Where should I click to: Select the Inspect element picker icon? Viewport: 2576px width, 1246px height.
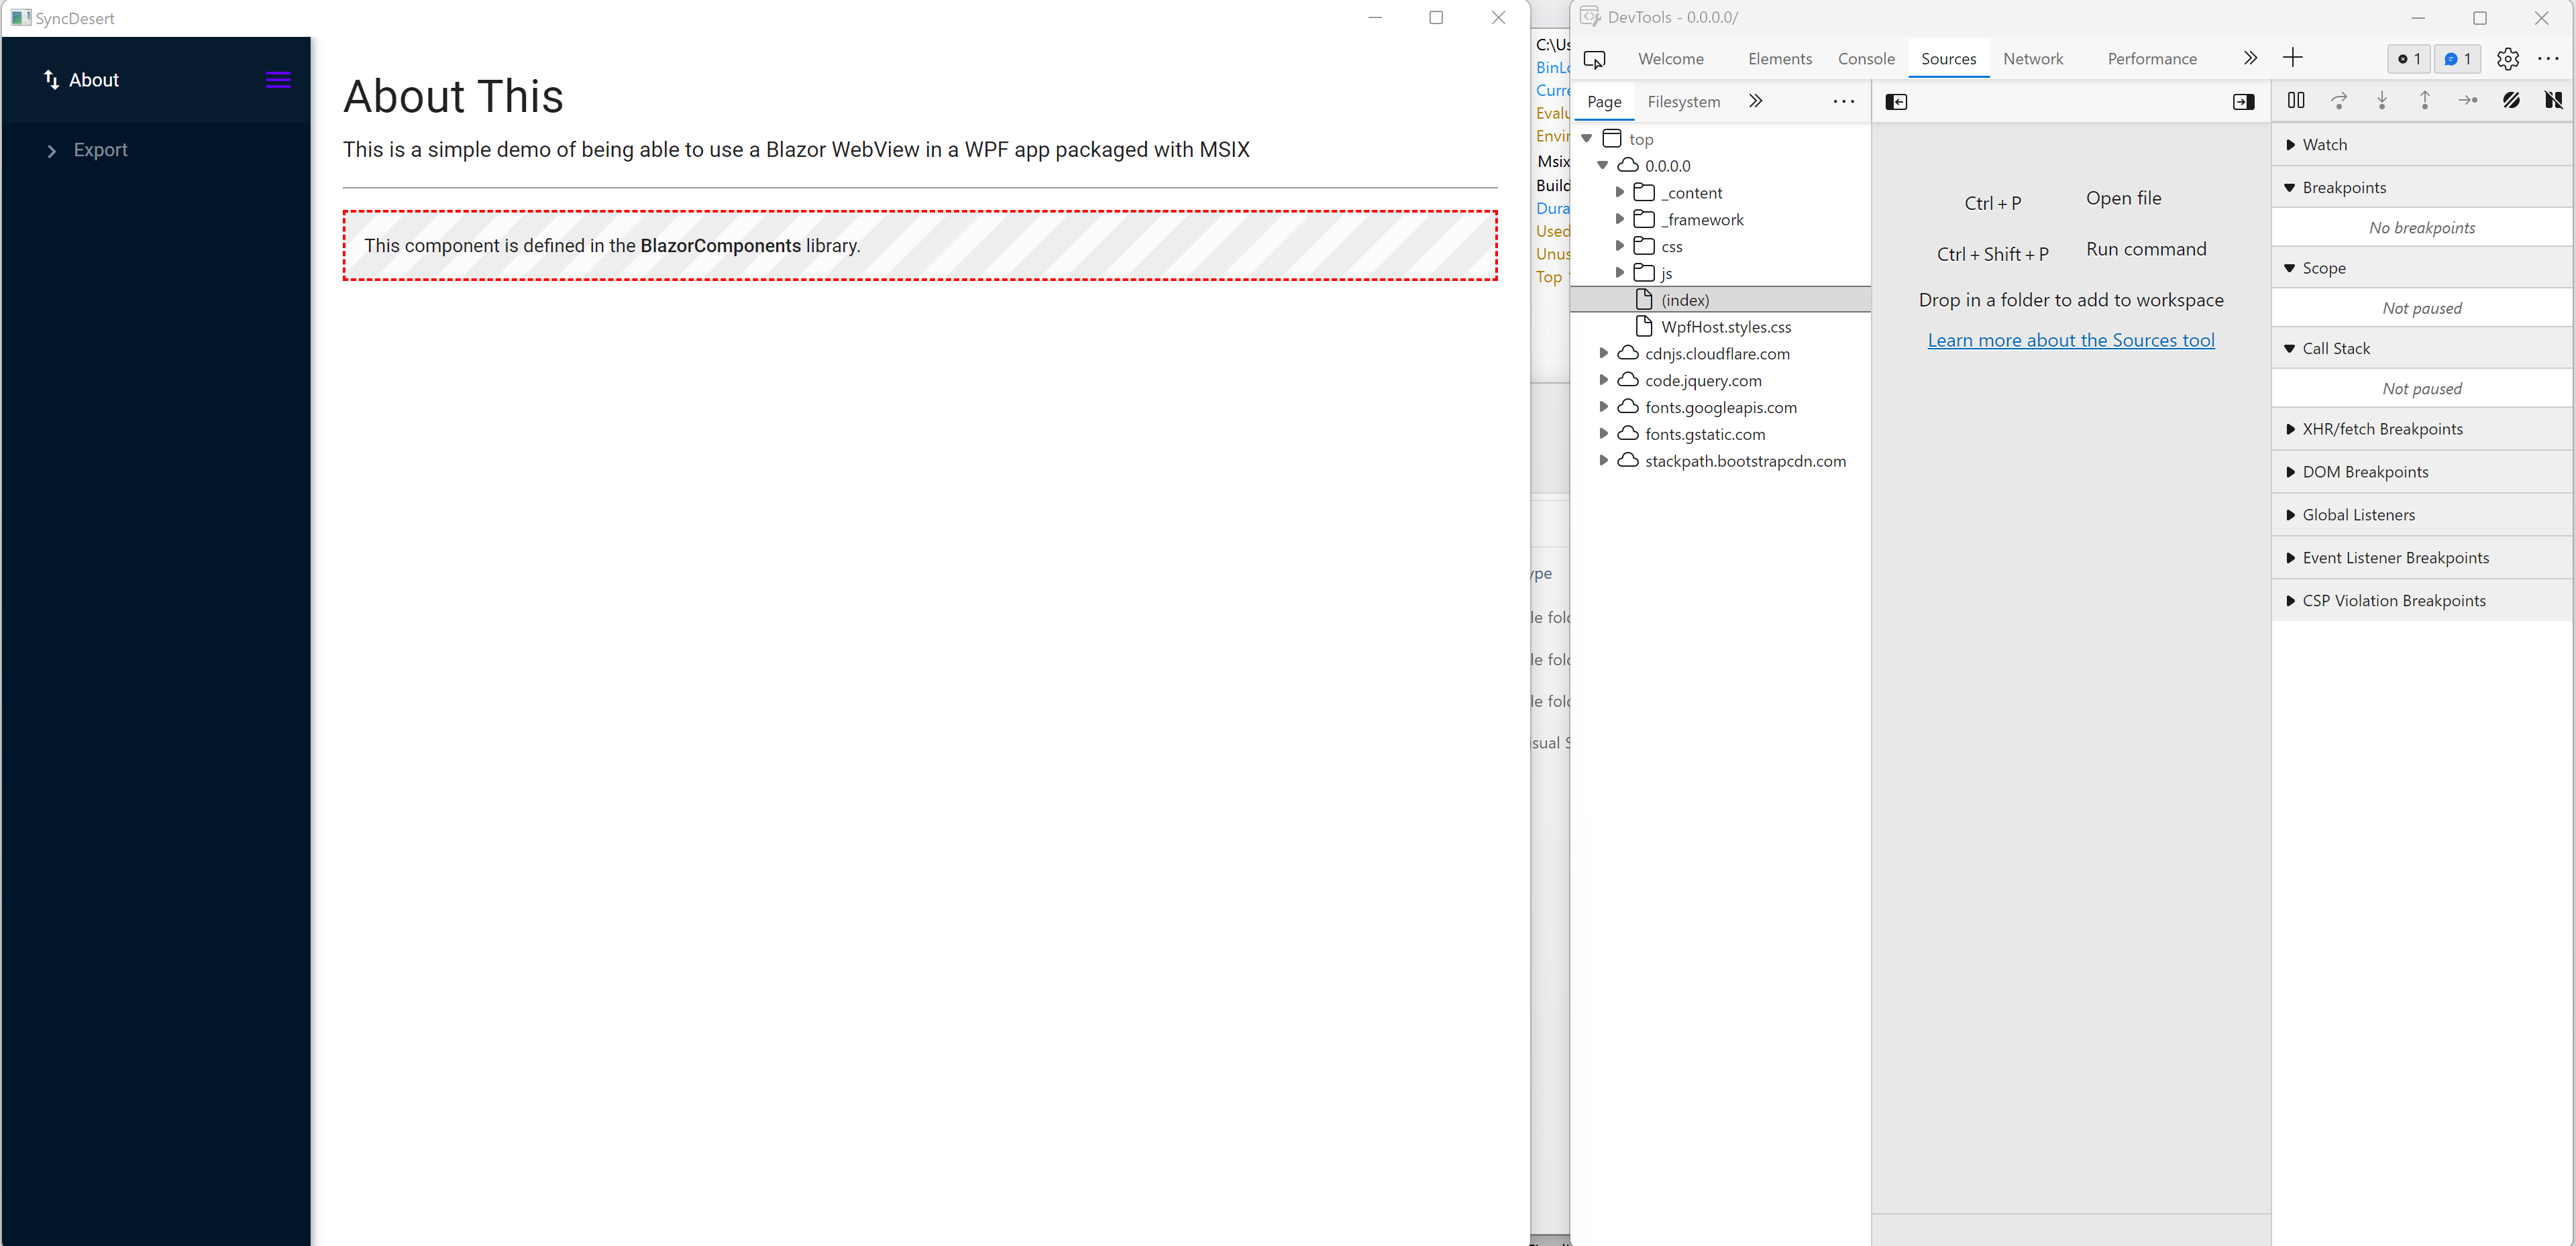click(1595, 59)
